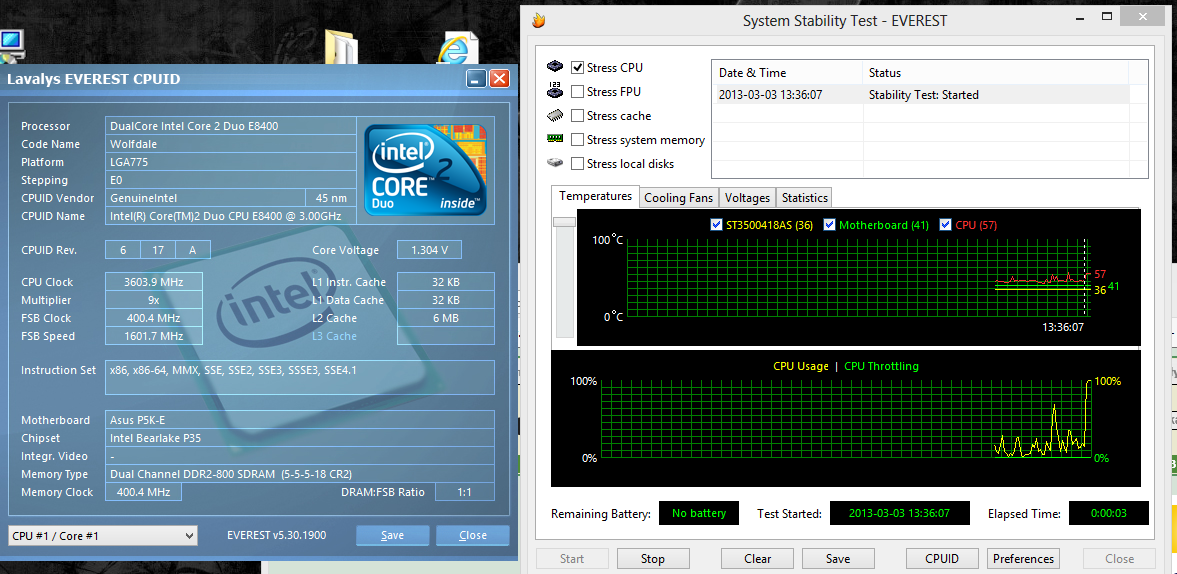Click the 3603.9 MHz CPU Clock value
Screen dimensions: 1177x574
pyautogui.click(x=154, y=282)
